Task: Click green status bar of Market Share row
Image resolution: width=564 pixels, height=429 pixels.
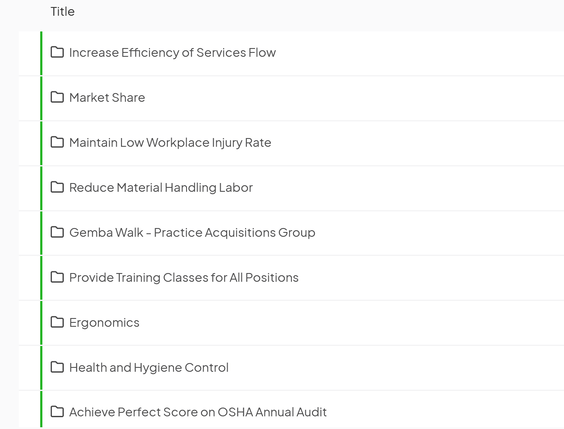Action: click(x=41, y=98)
